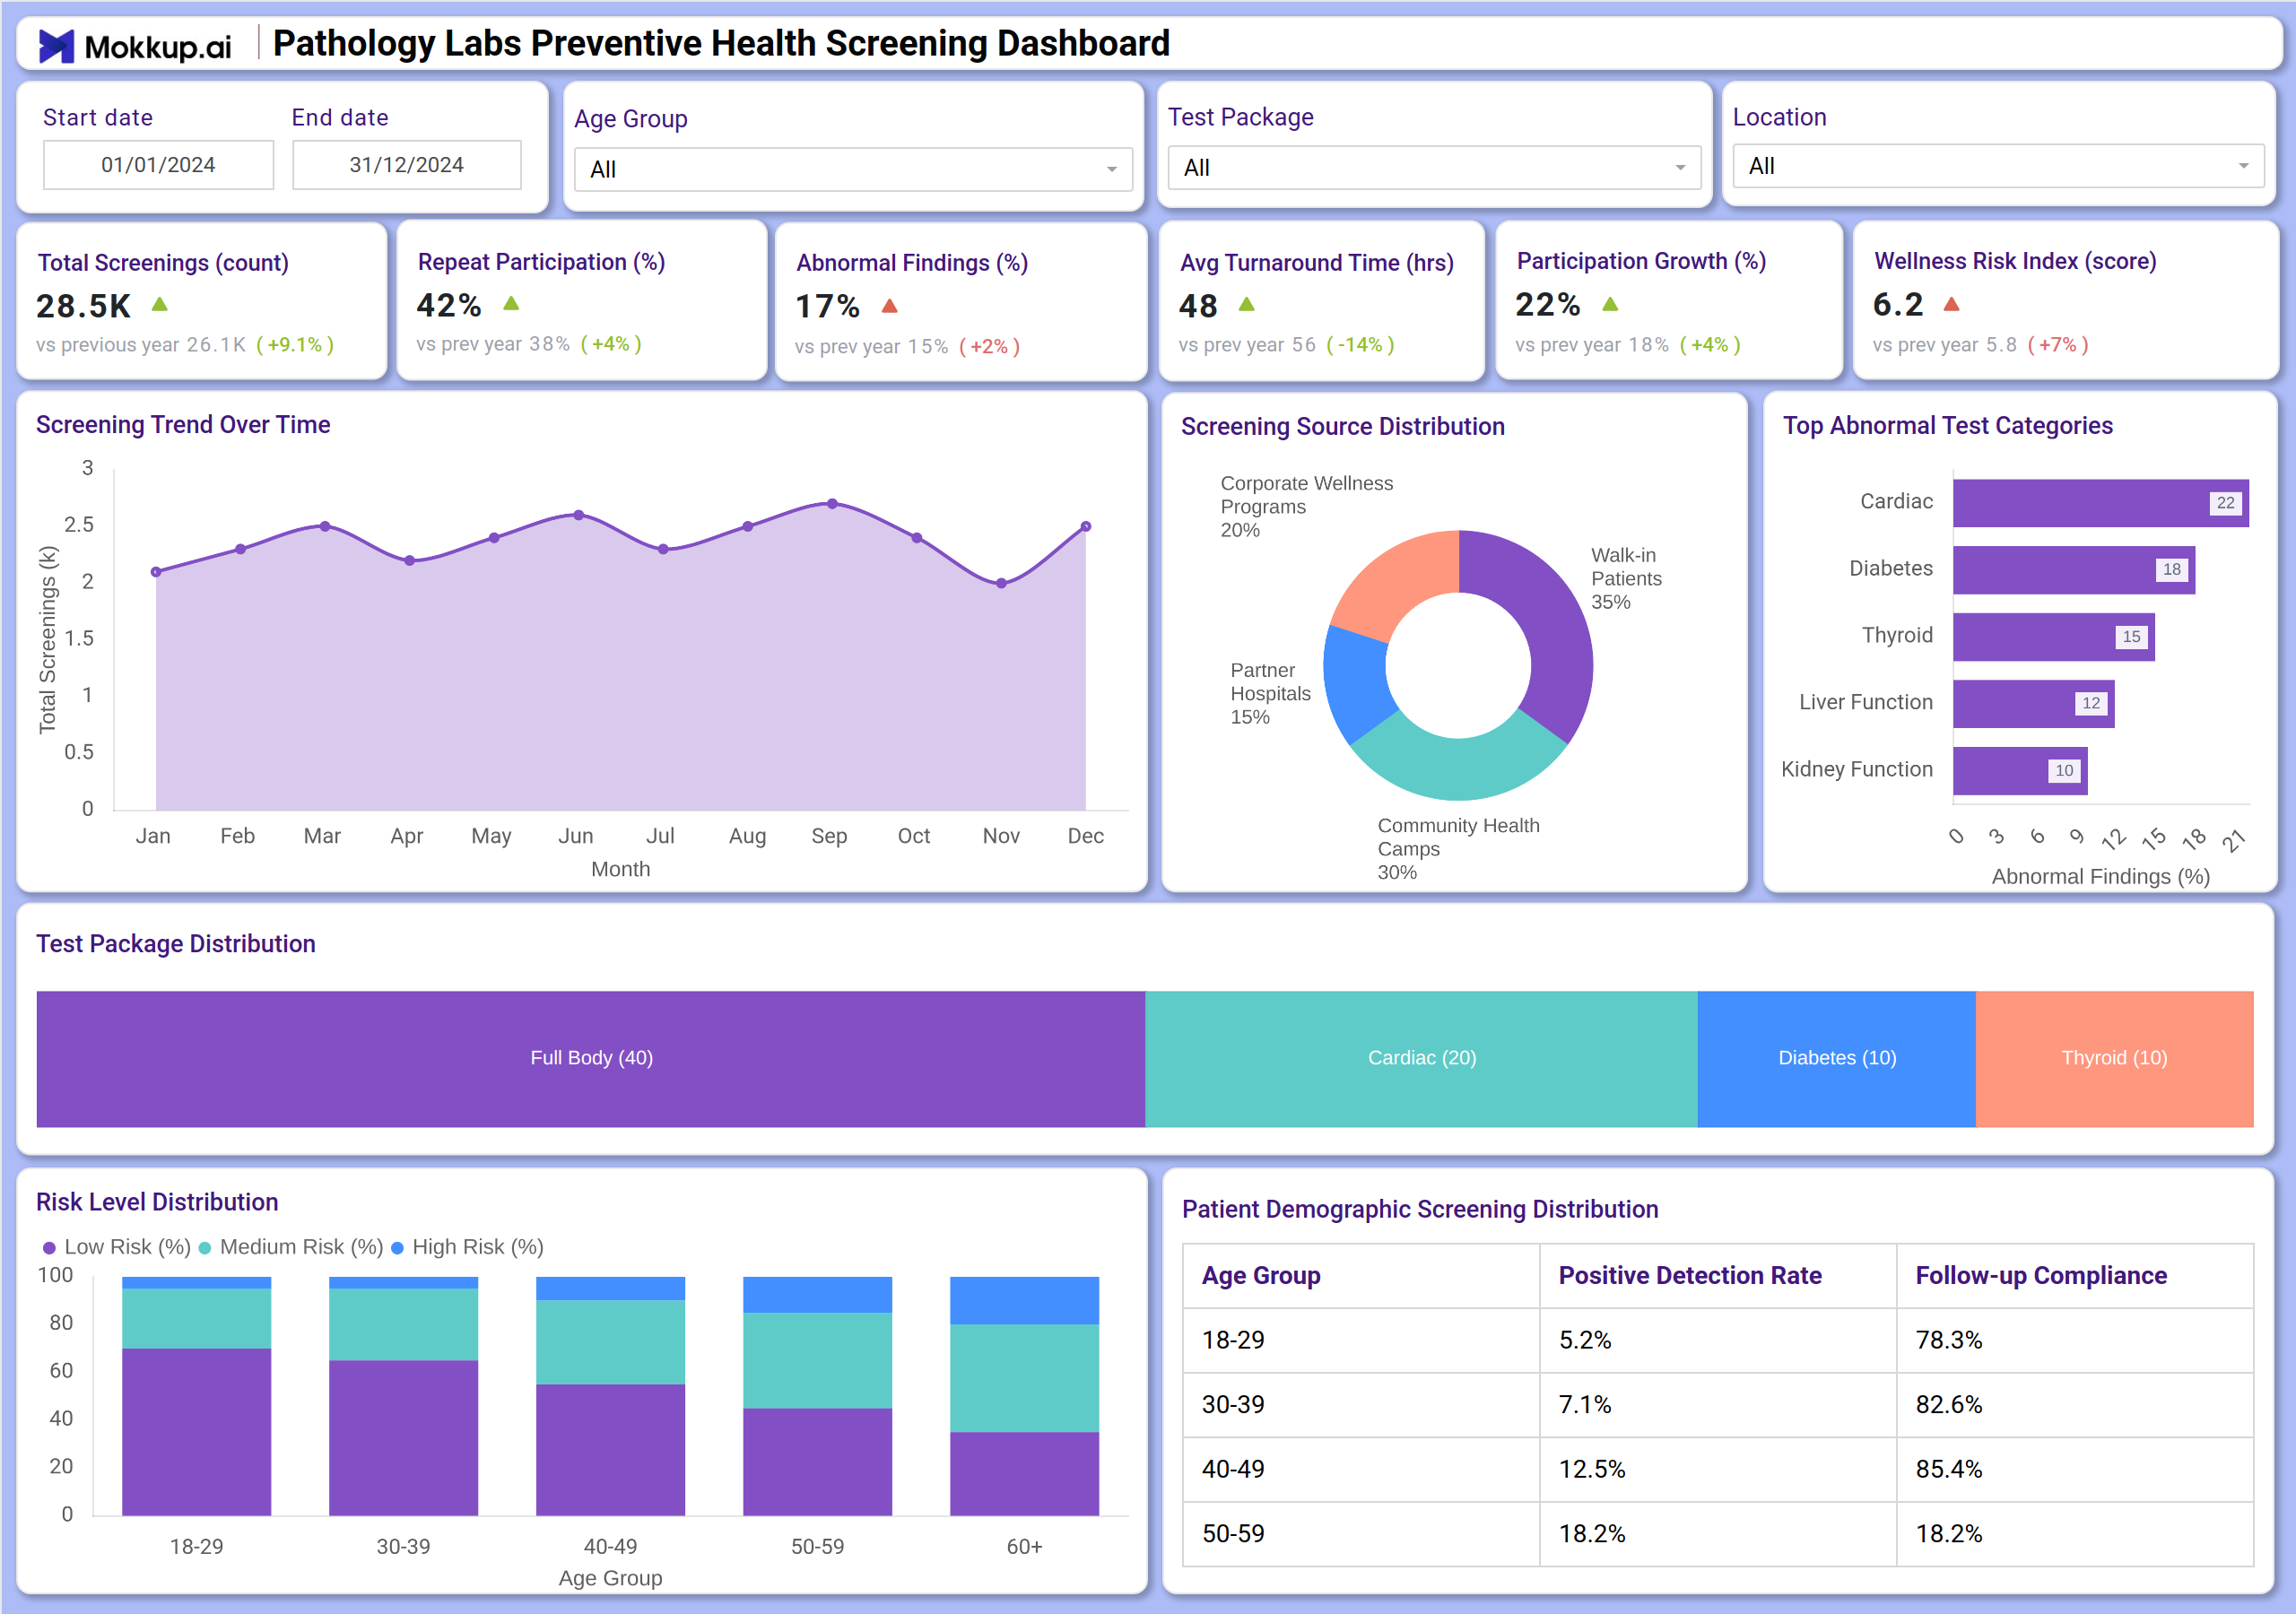Click the Test Package Distribution title
The image size is (2296, 1614).
[176, 944]
